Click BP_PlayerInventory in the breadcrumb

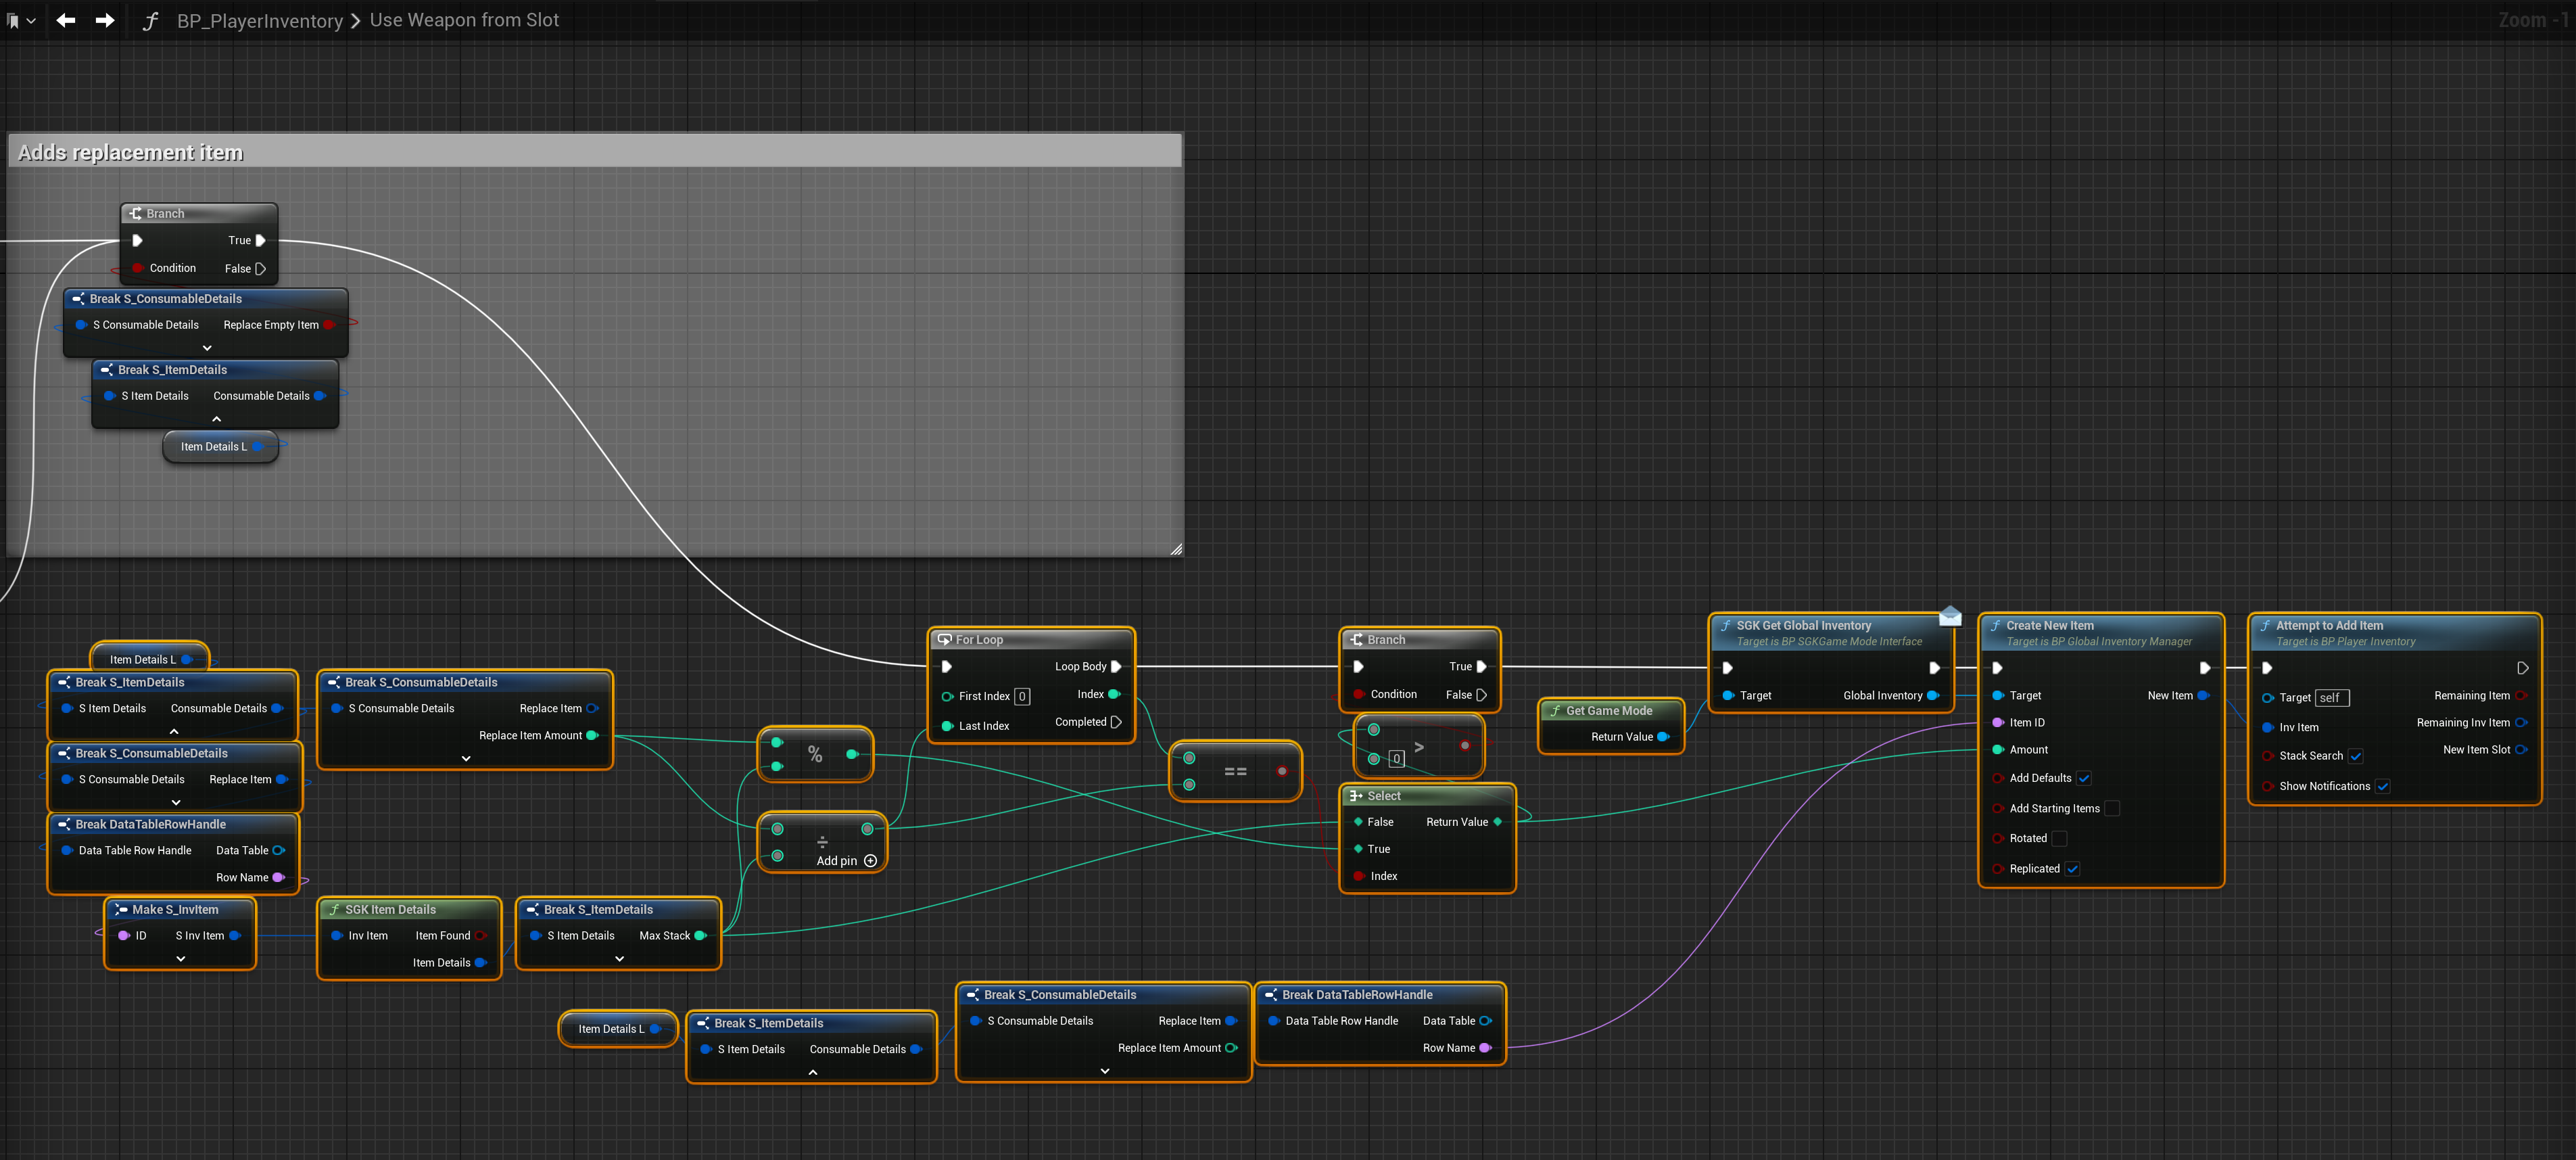[x=259, y=21]
